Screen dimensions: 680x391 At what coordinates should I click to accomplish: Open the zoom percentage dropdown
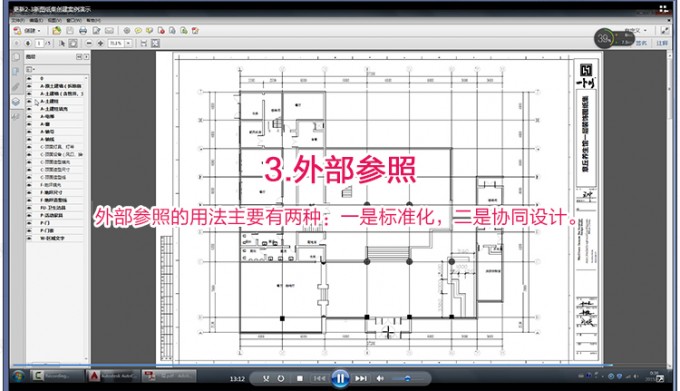128,43
